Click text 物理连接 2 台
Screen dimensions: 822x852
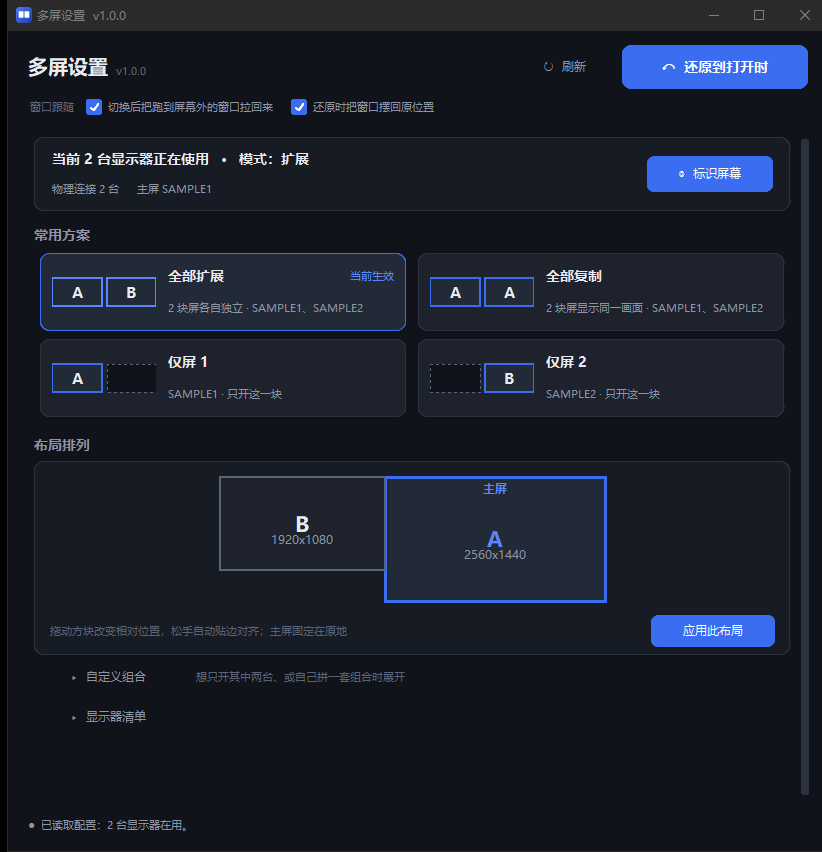click(85, 189)
